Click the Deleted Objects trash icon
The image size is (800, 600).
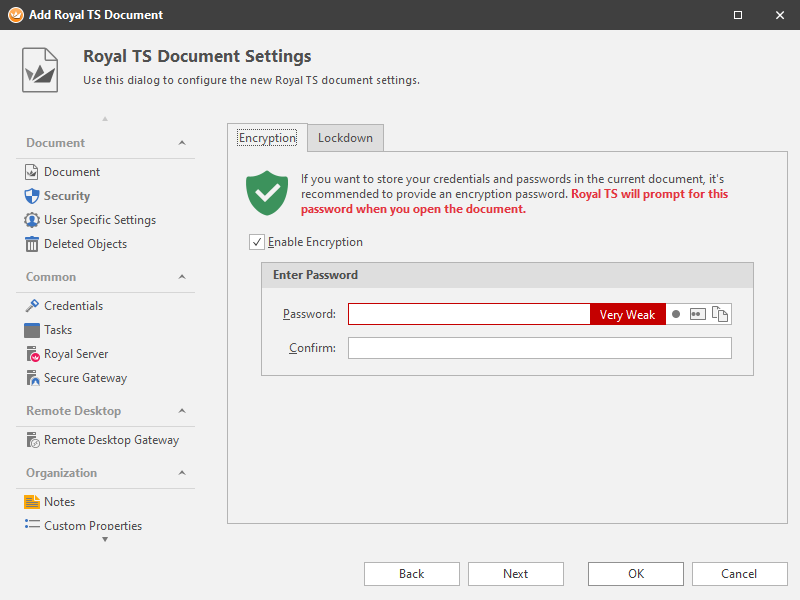coord(32,244)
